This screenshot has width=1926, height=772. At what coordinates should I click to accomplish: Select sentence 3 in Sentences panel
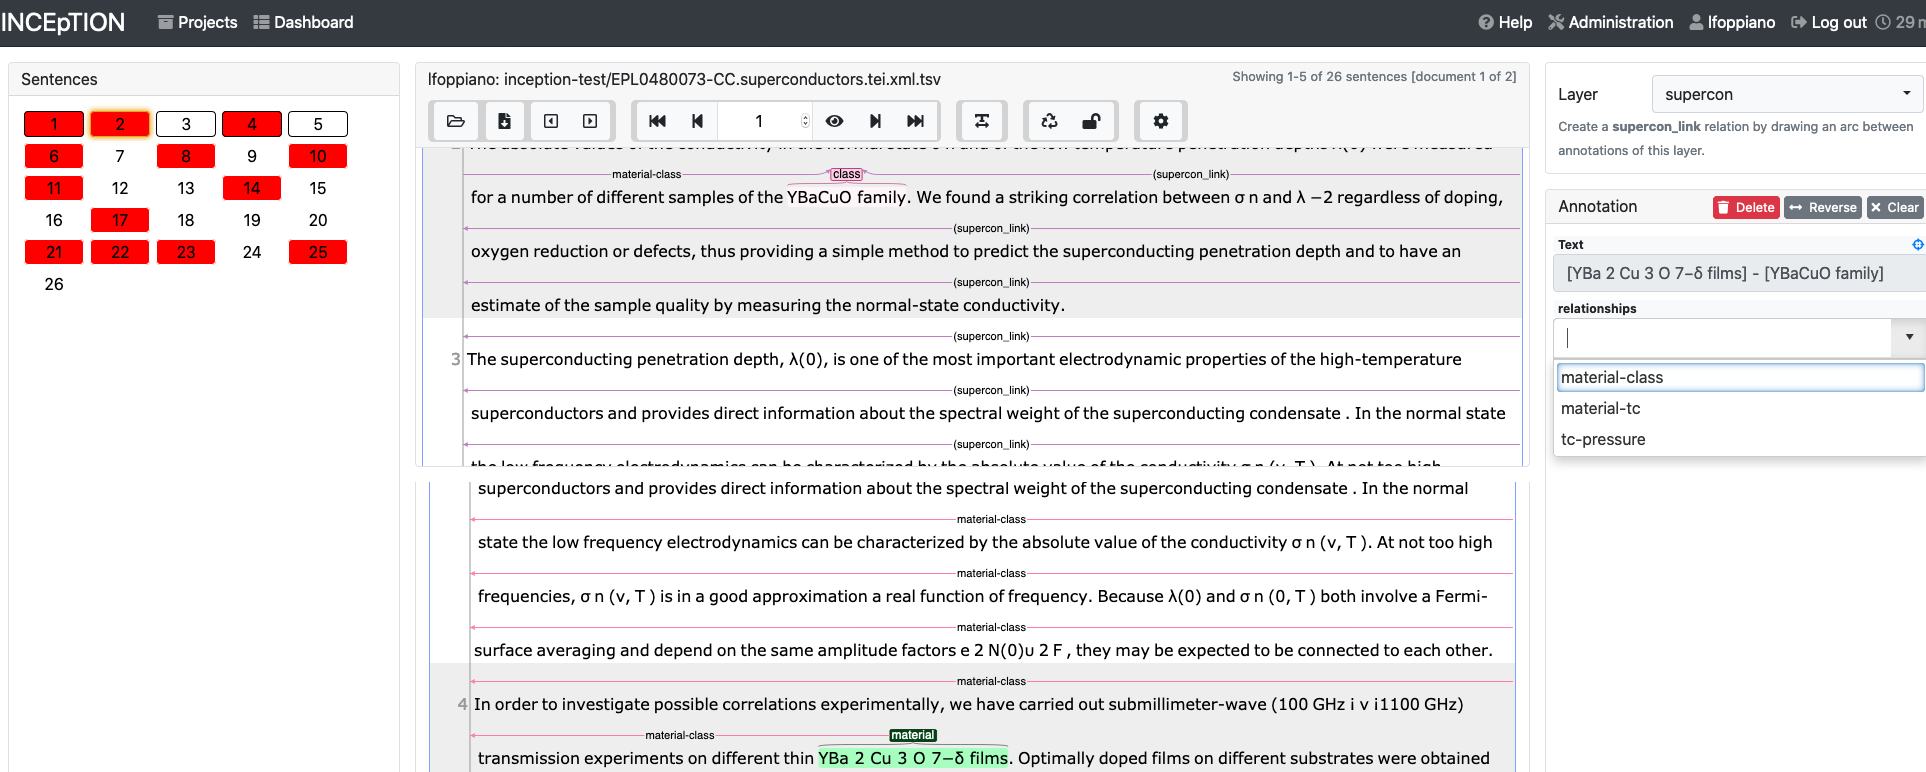coord(186,124)
